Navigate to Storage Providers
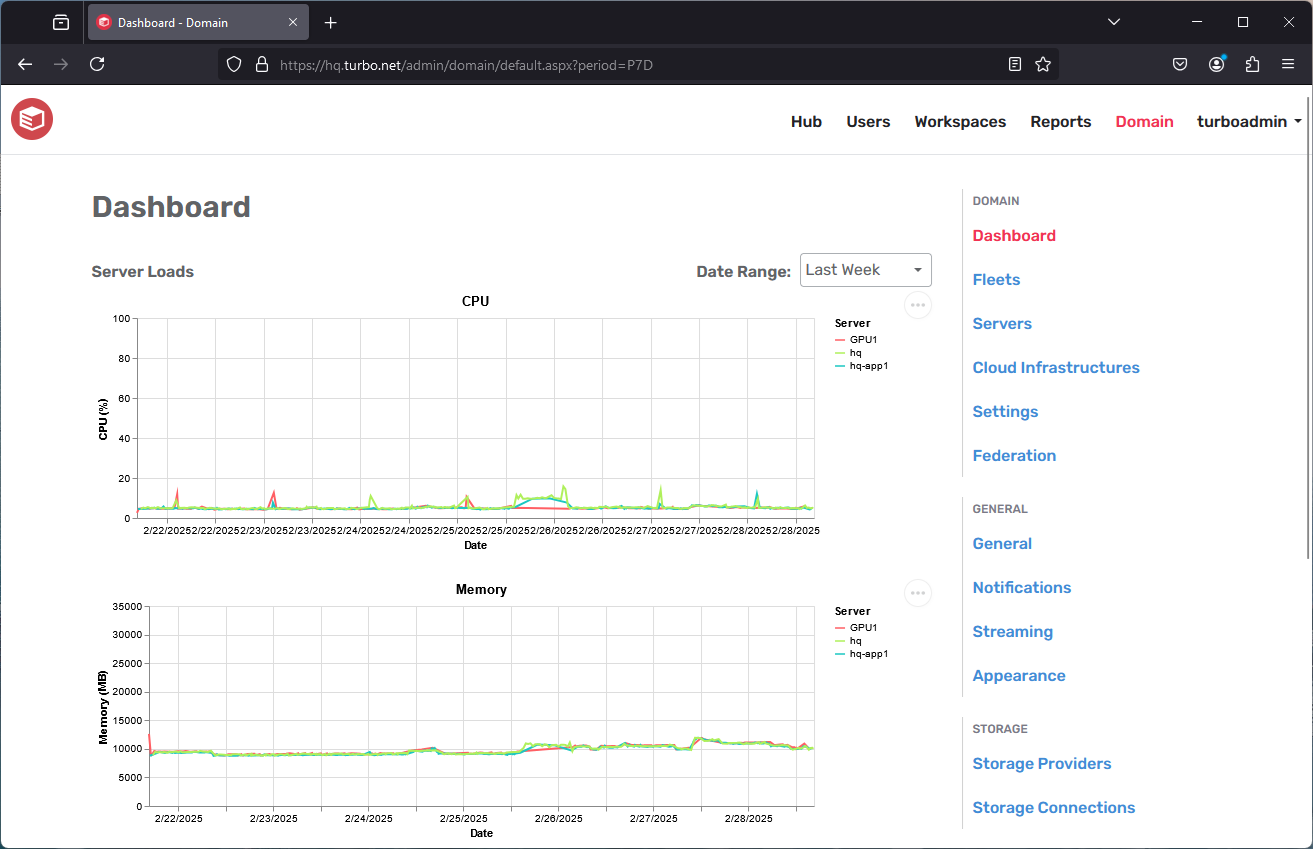Image resolution: width=1313 pixels, height=849 pixels. coord(1041,763)
